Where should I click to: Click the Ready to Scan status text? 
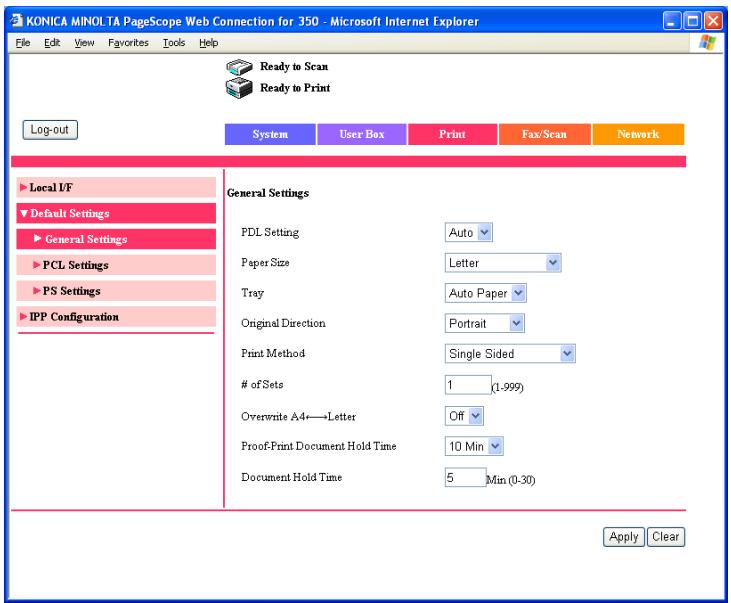pos(294,67)
